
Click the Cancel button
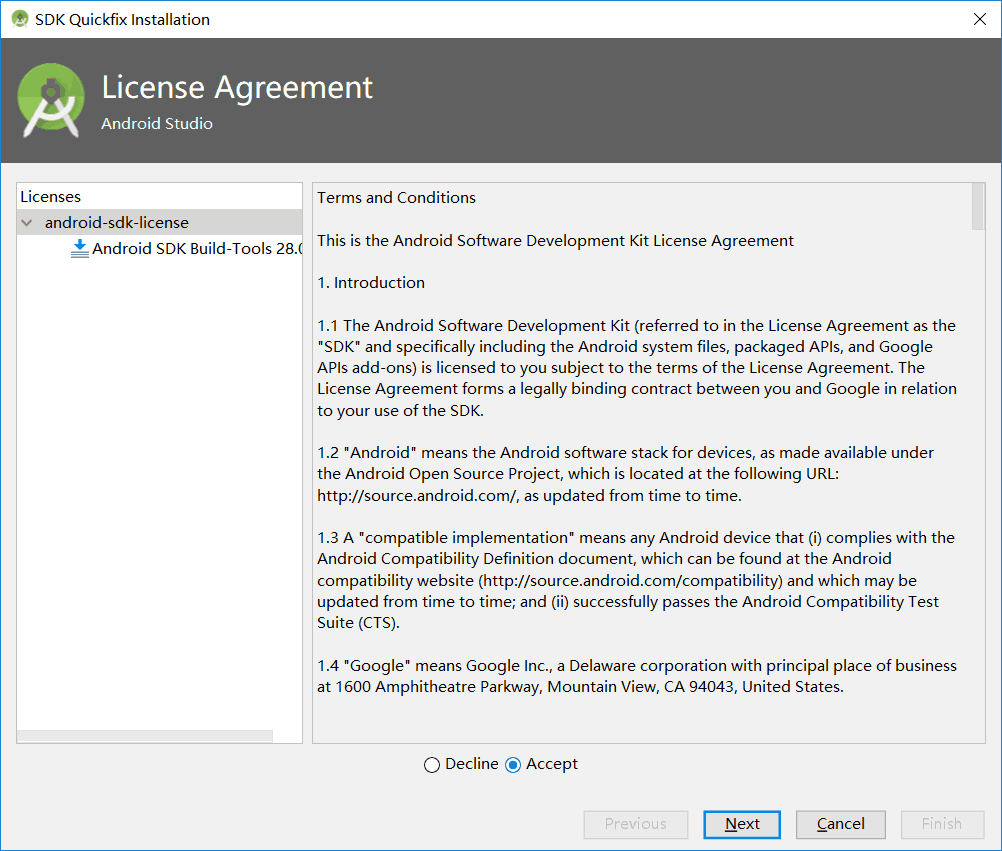pos(840,824)
